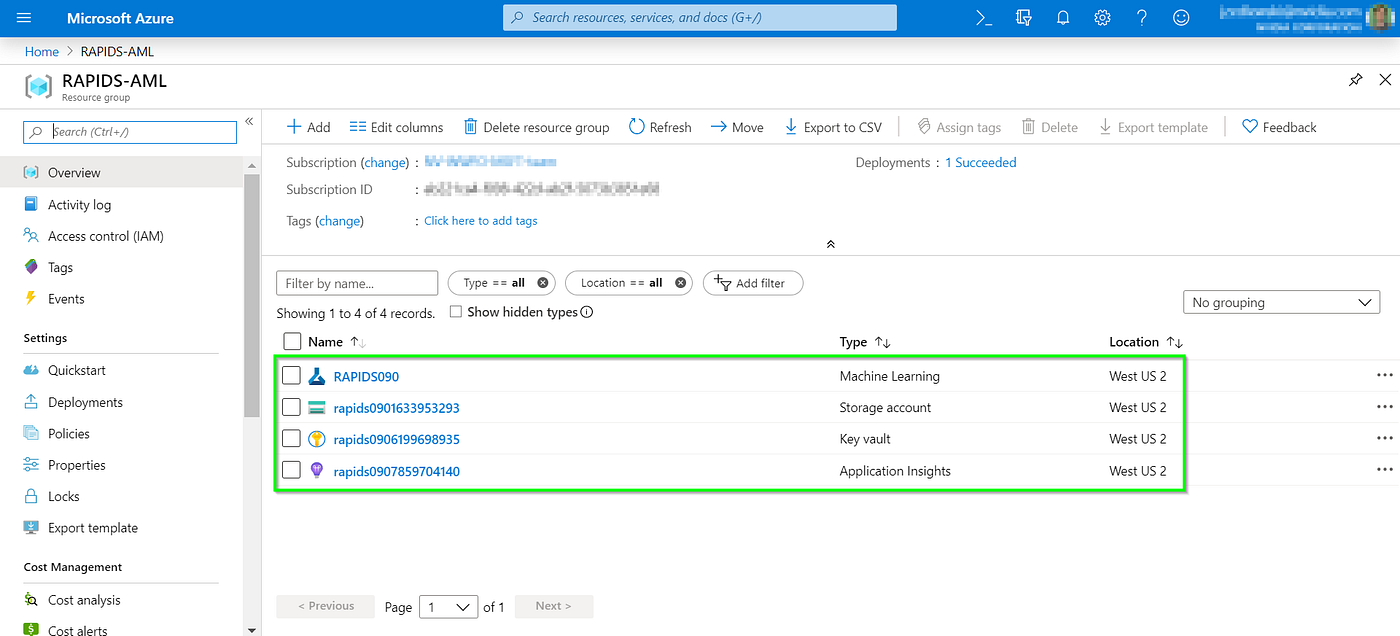Pin the RAPIDS-AML blade
Screen dimensions: 1400x636
(1355, 80)
